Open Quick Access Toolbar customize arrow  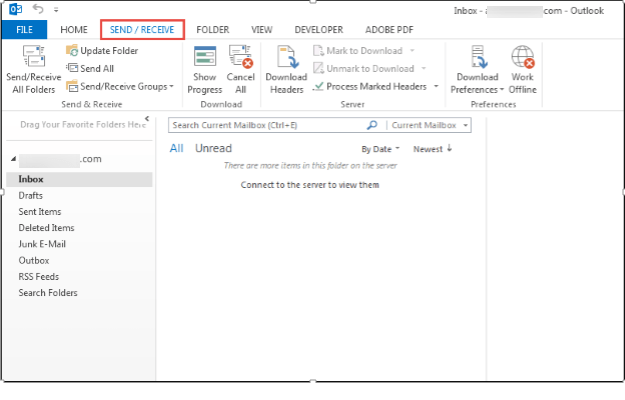tap(56, 10)
